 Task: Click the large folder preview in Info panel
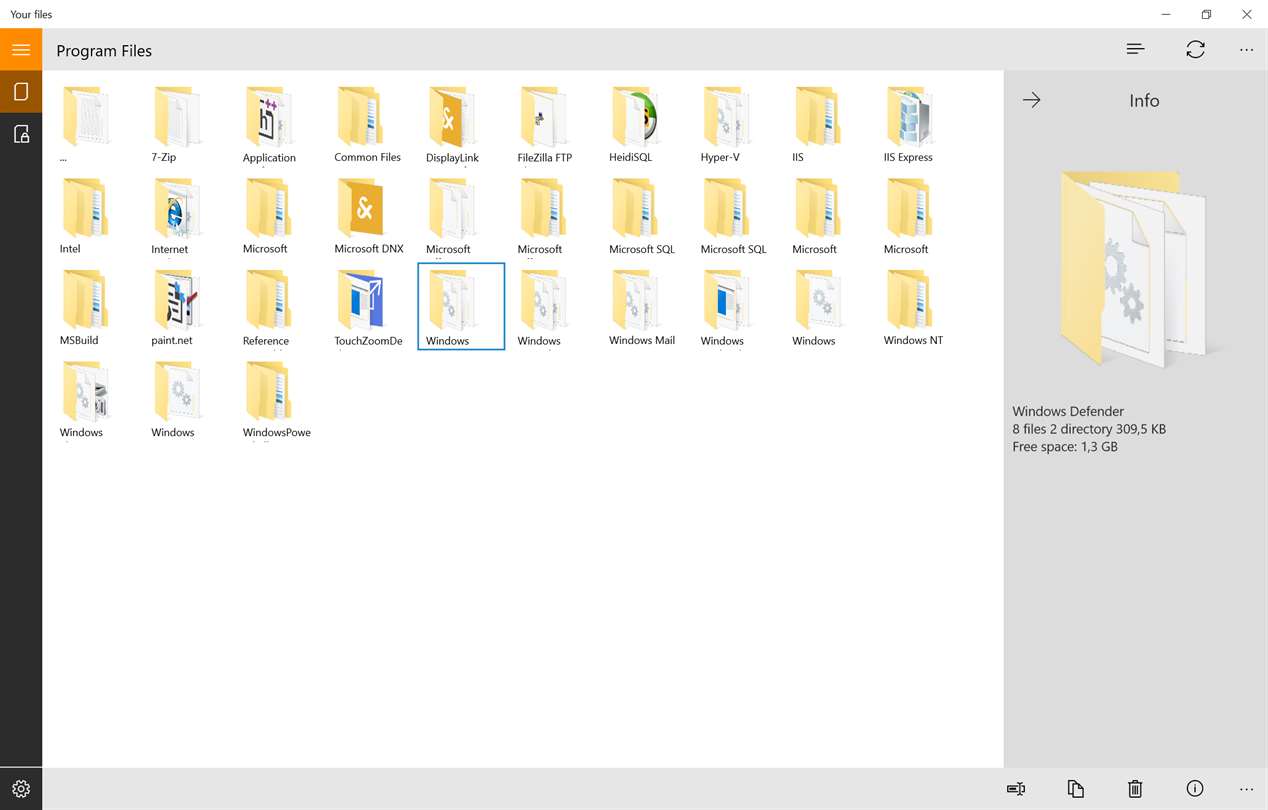point(1135,267)
